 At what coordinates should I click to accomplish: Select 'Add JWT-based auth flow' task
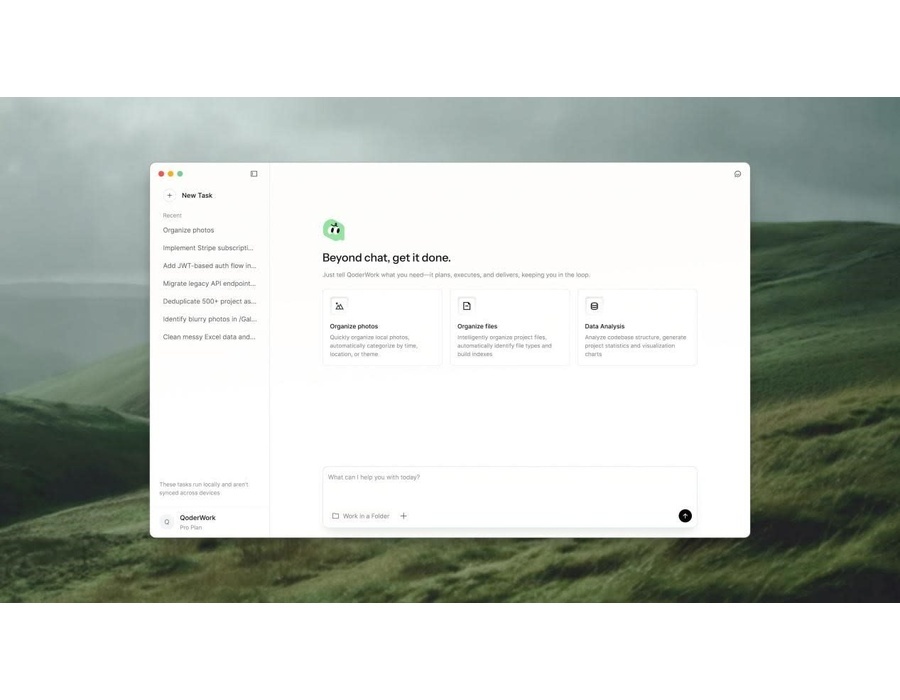click(209, 266)
